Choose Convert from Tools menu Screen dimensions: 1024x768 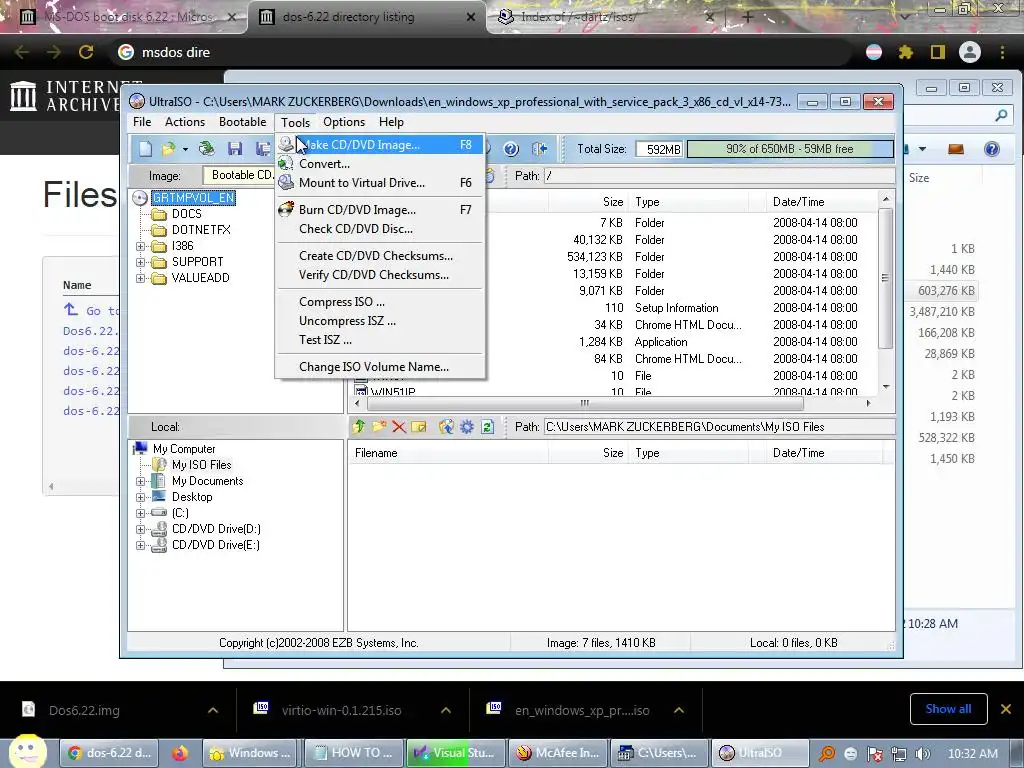pos(379,164)
